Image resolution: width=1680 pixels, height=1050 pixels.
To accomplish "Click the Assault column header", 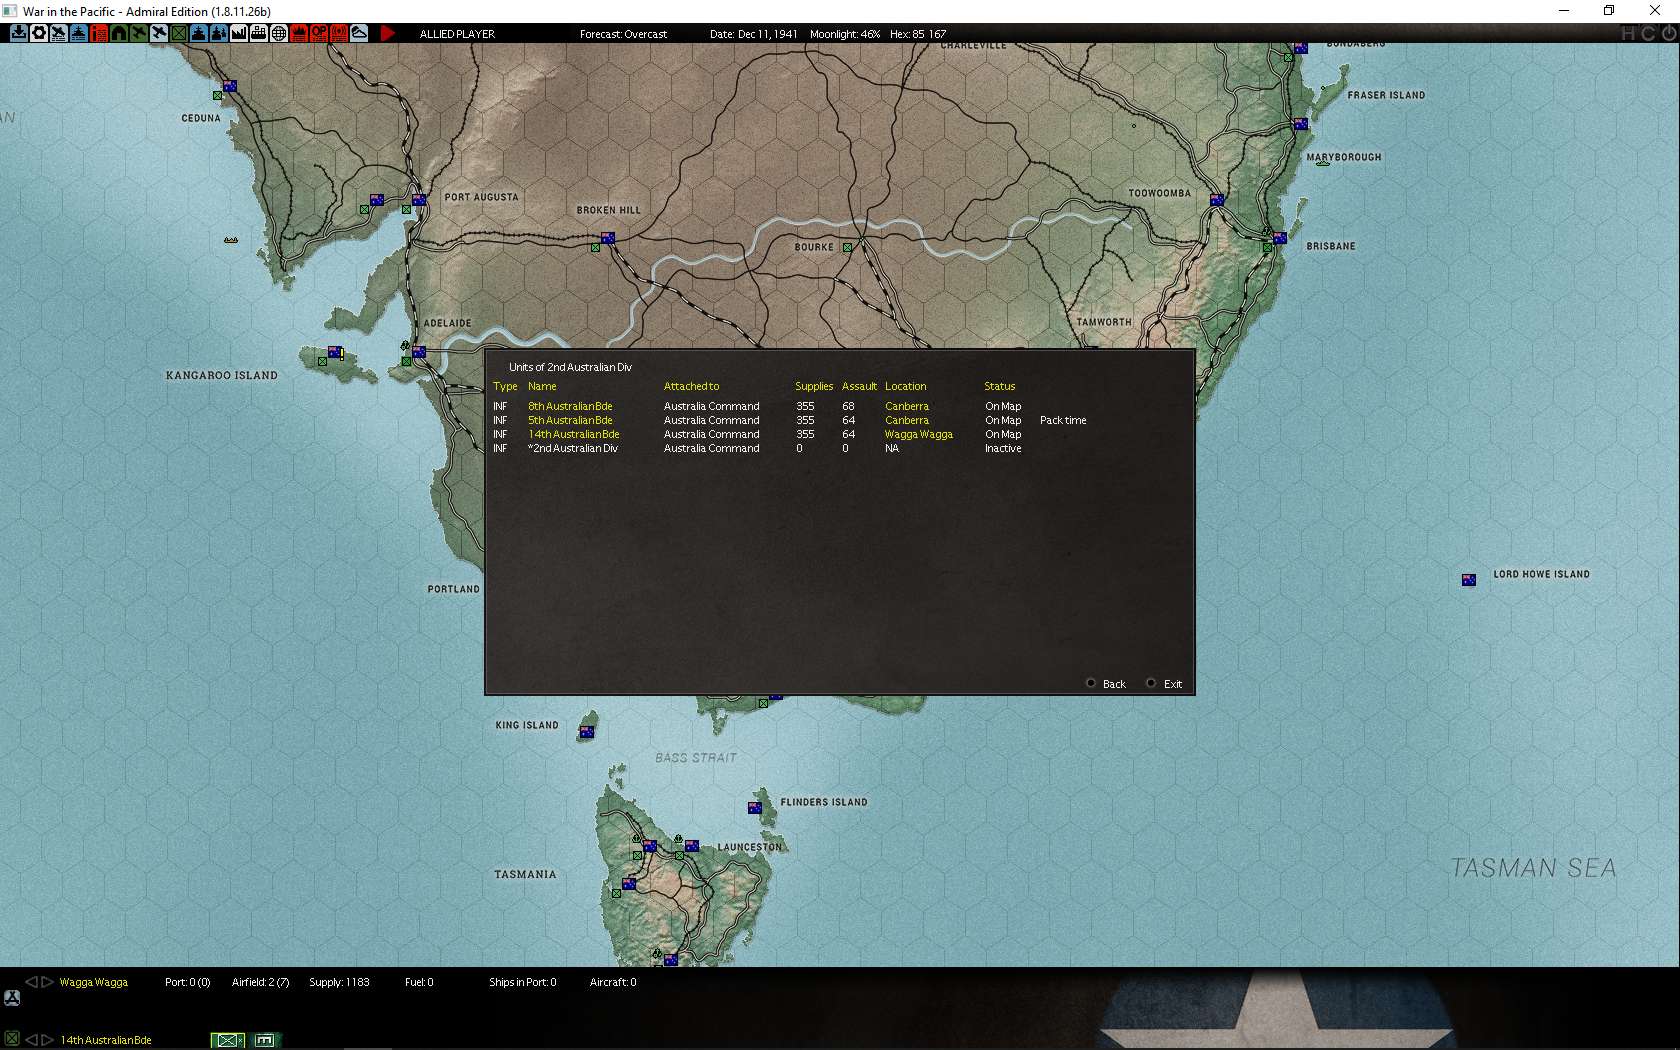I will pyautogui.click(x=859, y=386).
